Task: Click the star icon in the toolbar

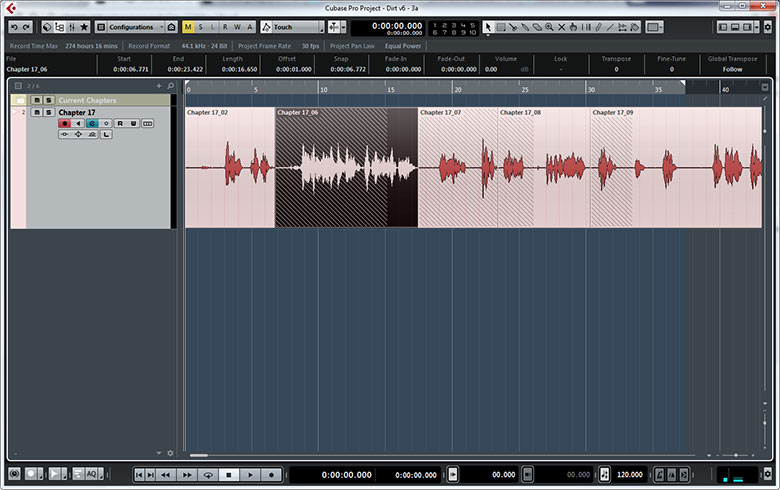Action: click(x=85, y=27)
